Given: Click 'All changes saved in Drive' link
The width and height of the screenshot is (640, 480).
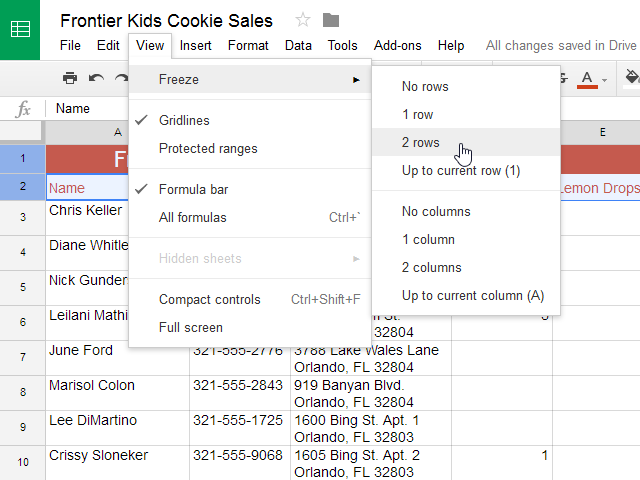Looking at the screenshot, I should [560, 45].
